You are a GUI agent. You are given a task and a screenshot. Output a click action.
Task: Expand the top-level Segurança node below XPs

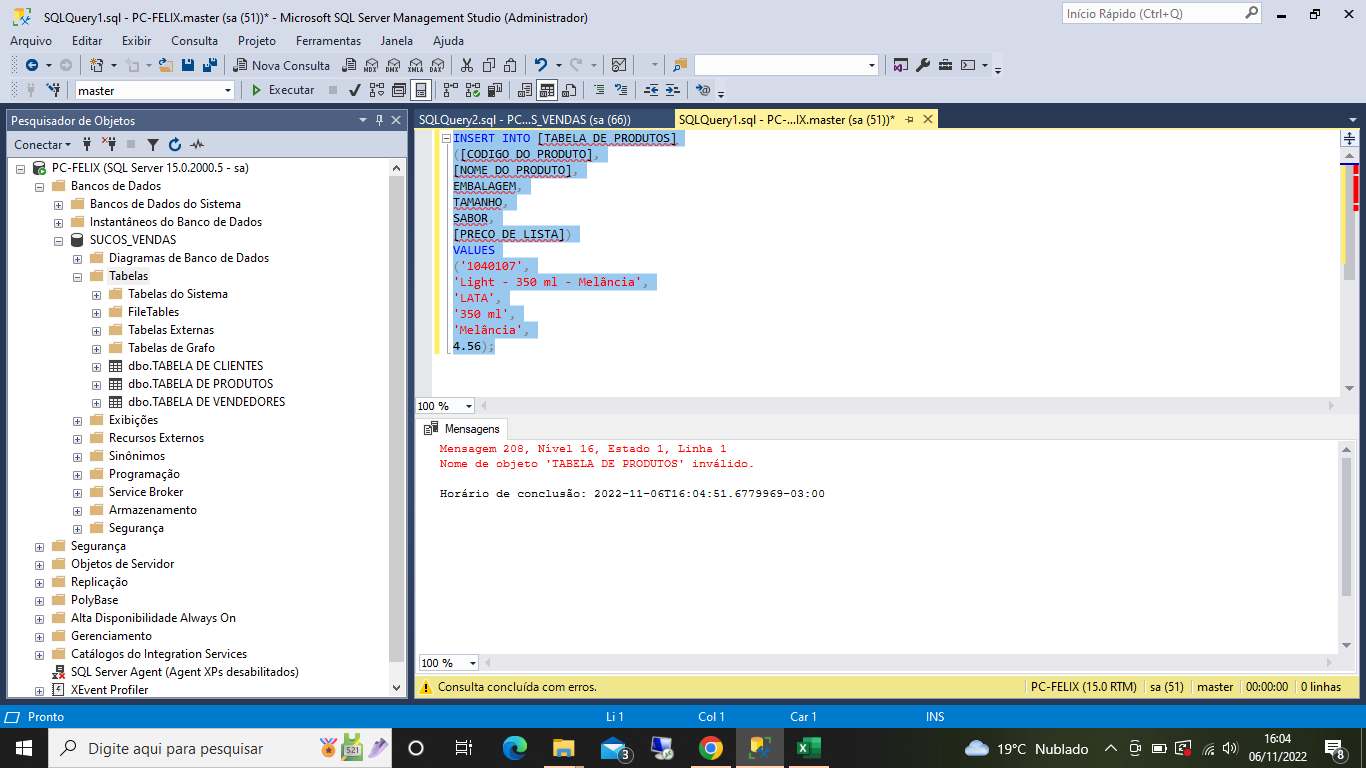(39, 546)
